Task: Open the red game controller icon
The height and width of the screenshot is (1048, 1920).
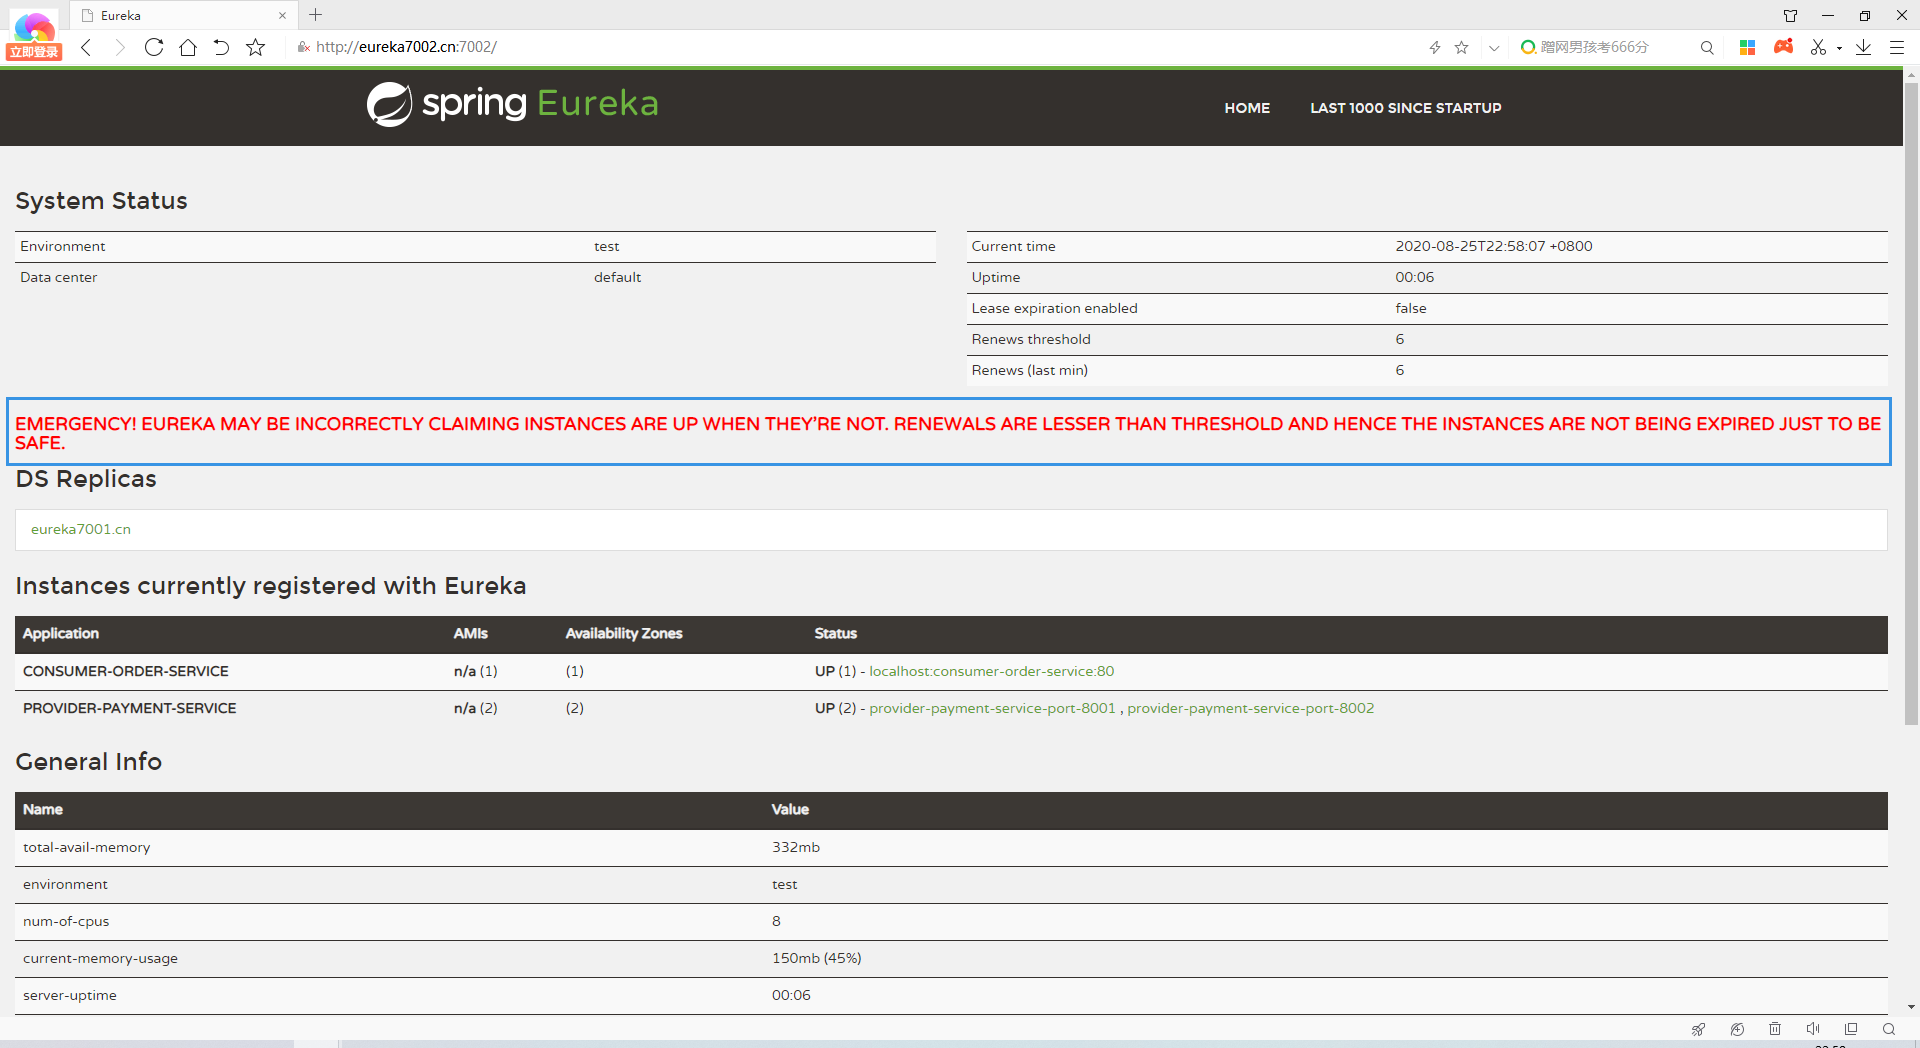Action: coord(1783,46)
